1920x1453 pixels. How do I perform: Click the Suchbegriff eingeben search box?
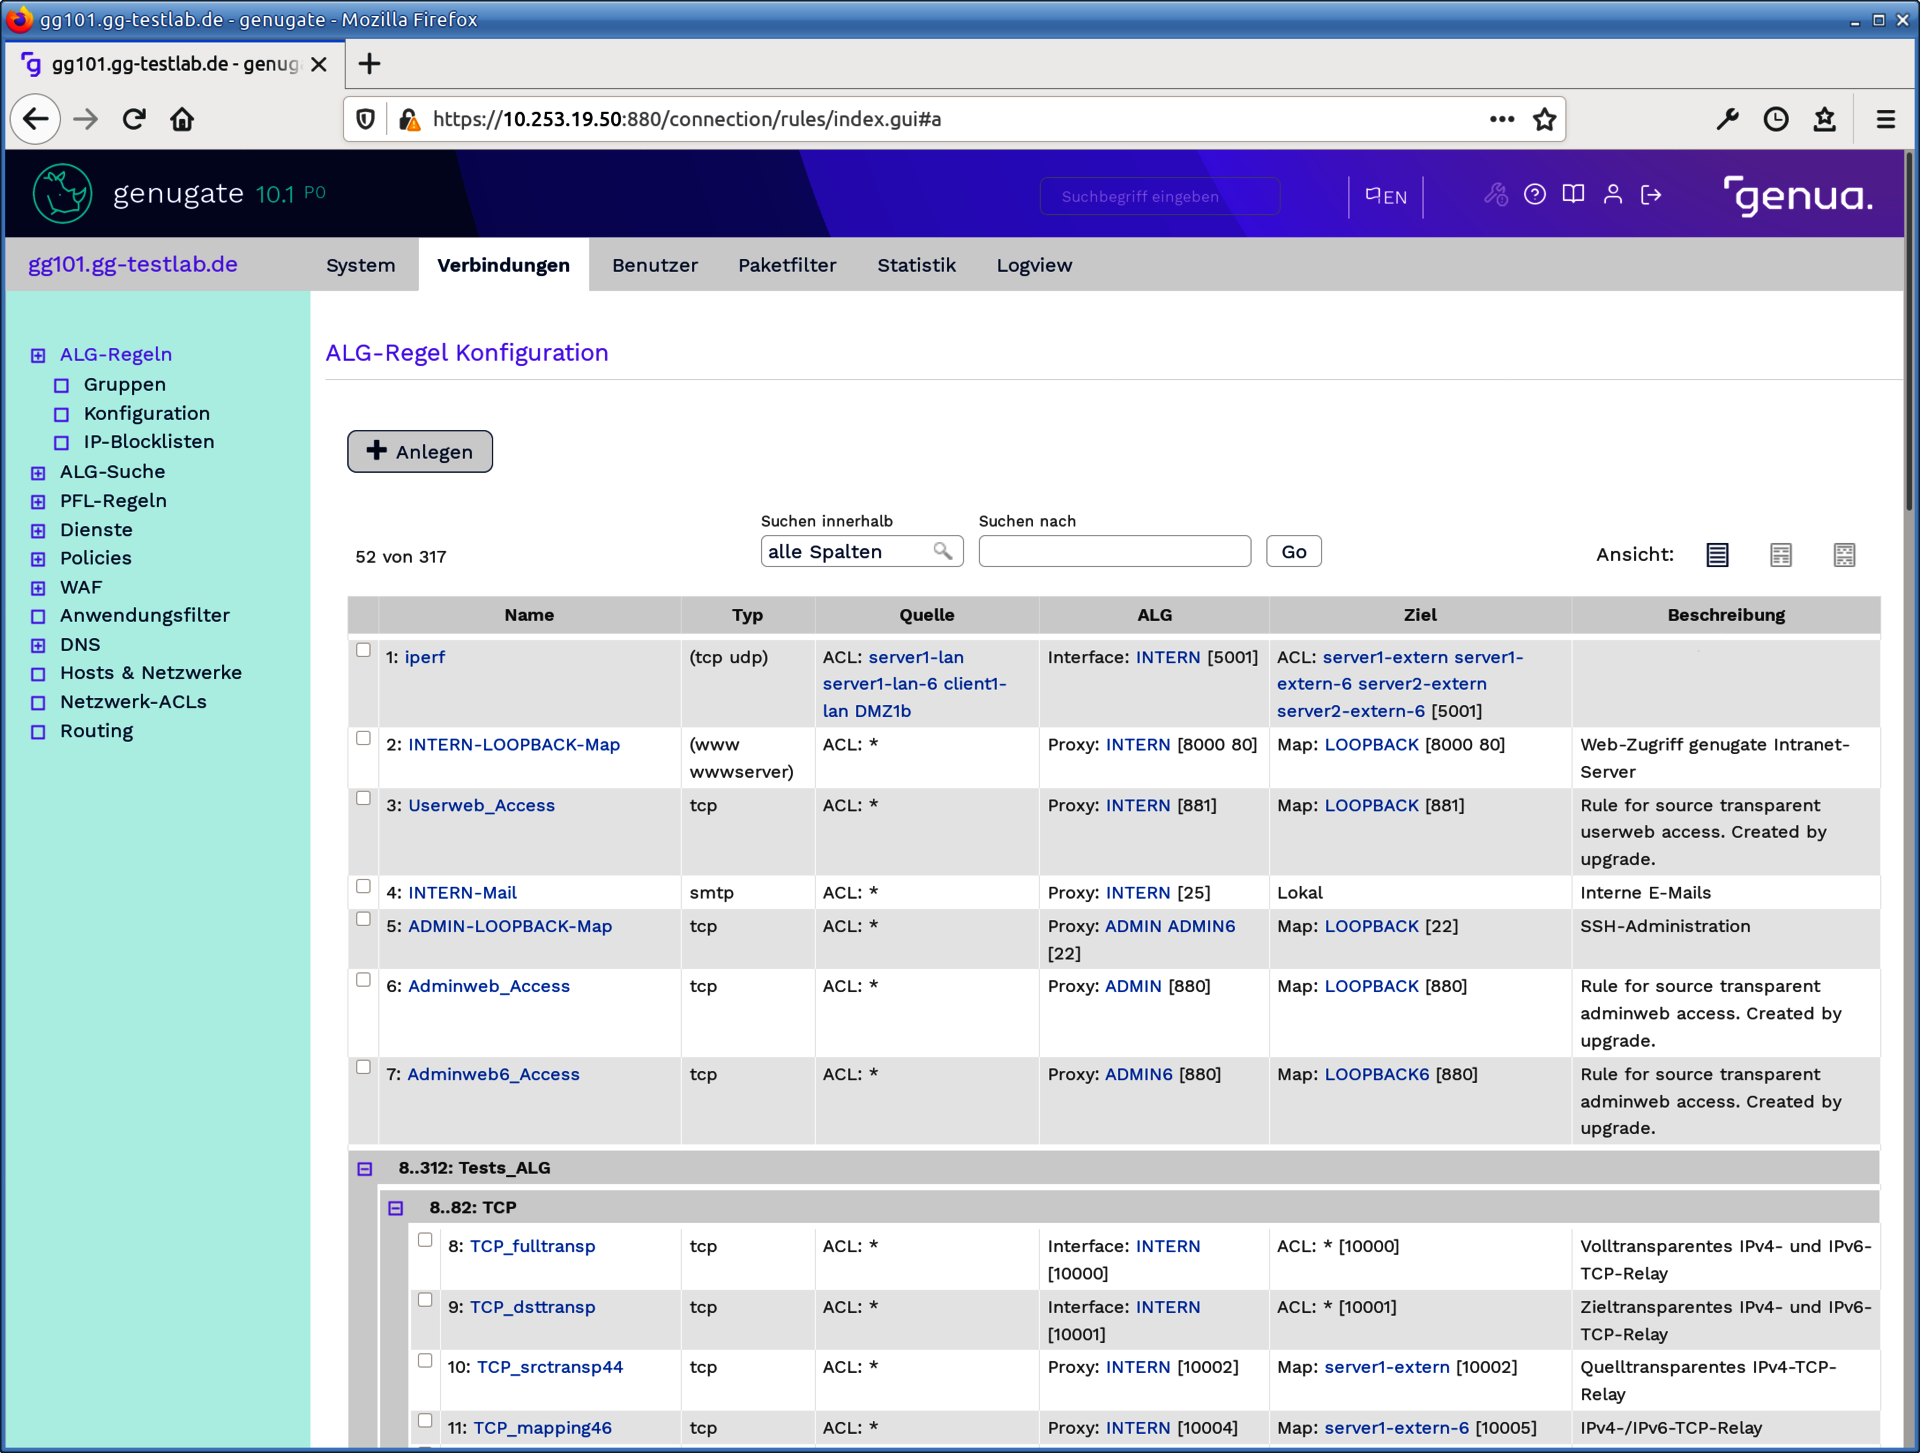coord(1160,196)
